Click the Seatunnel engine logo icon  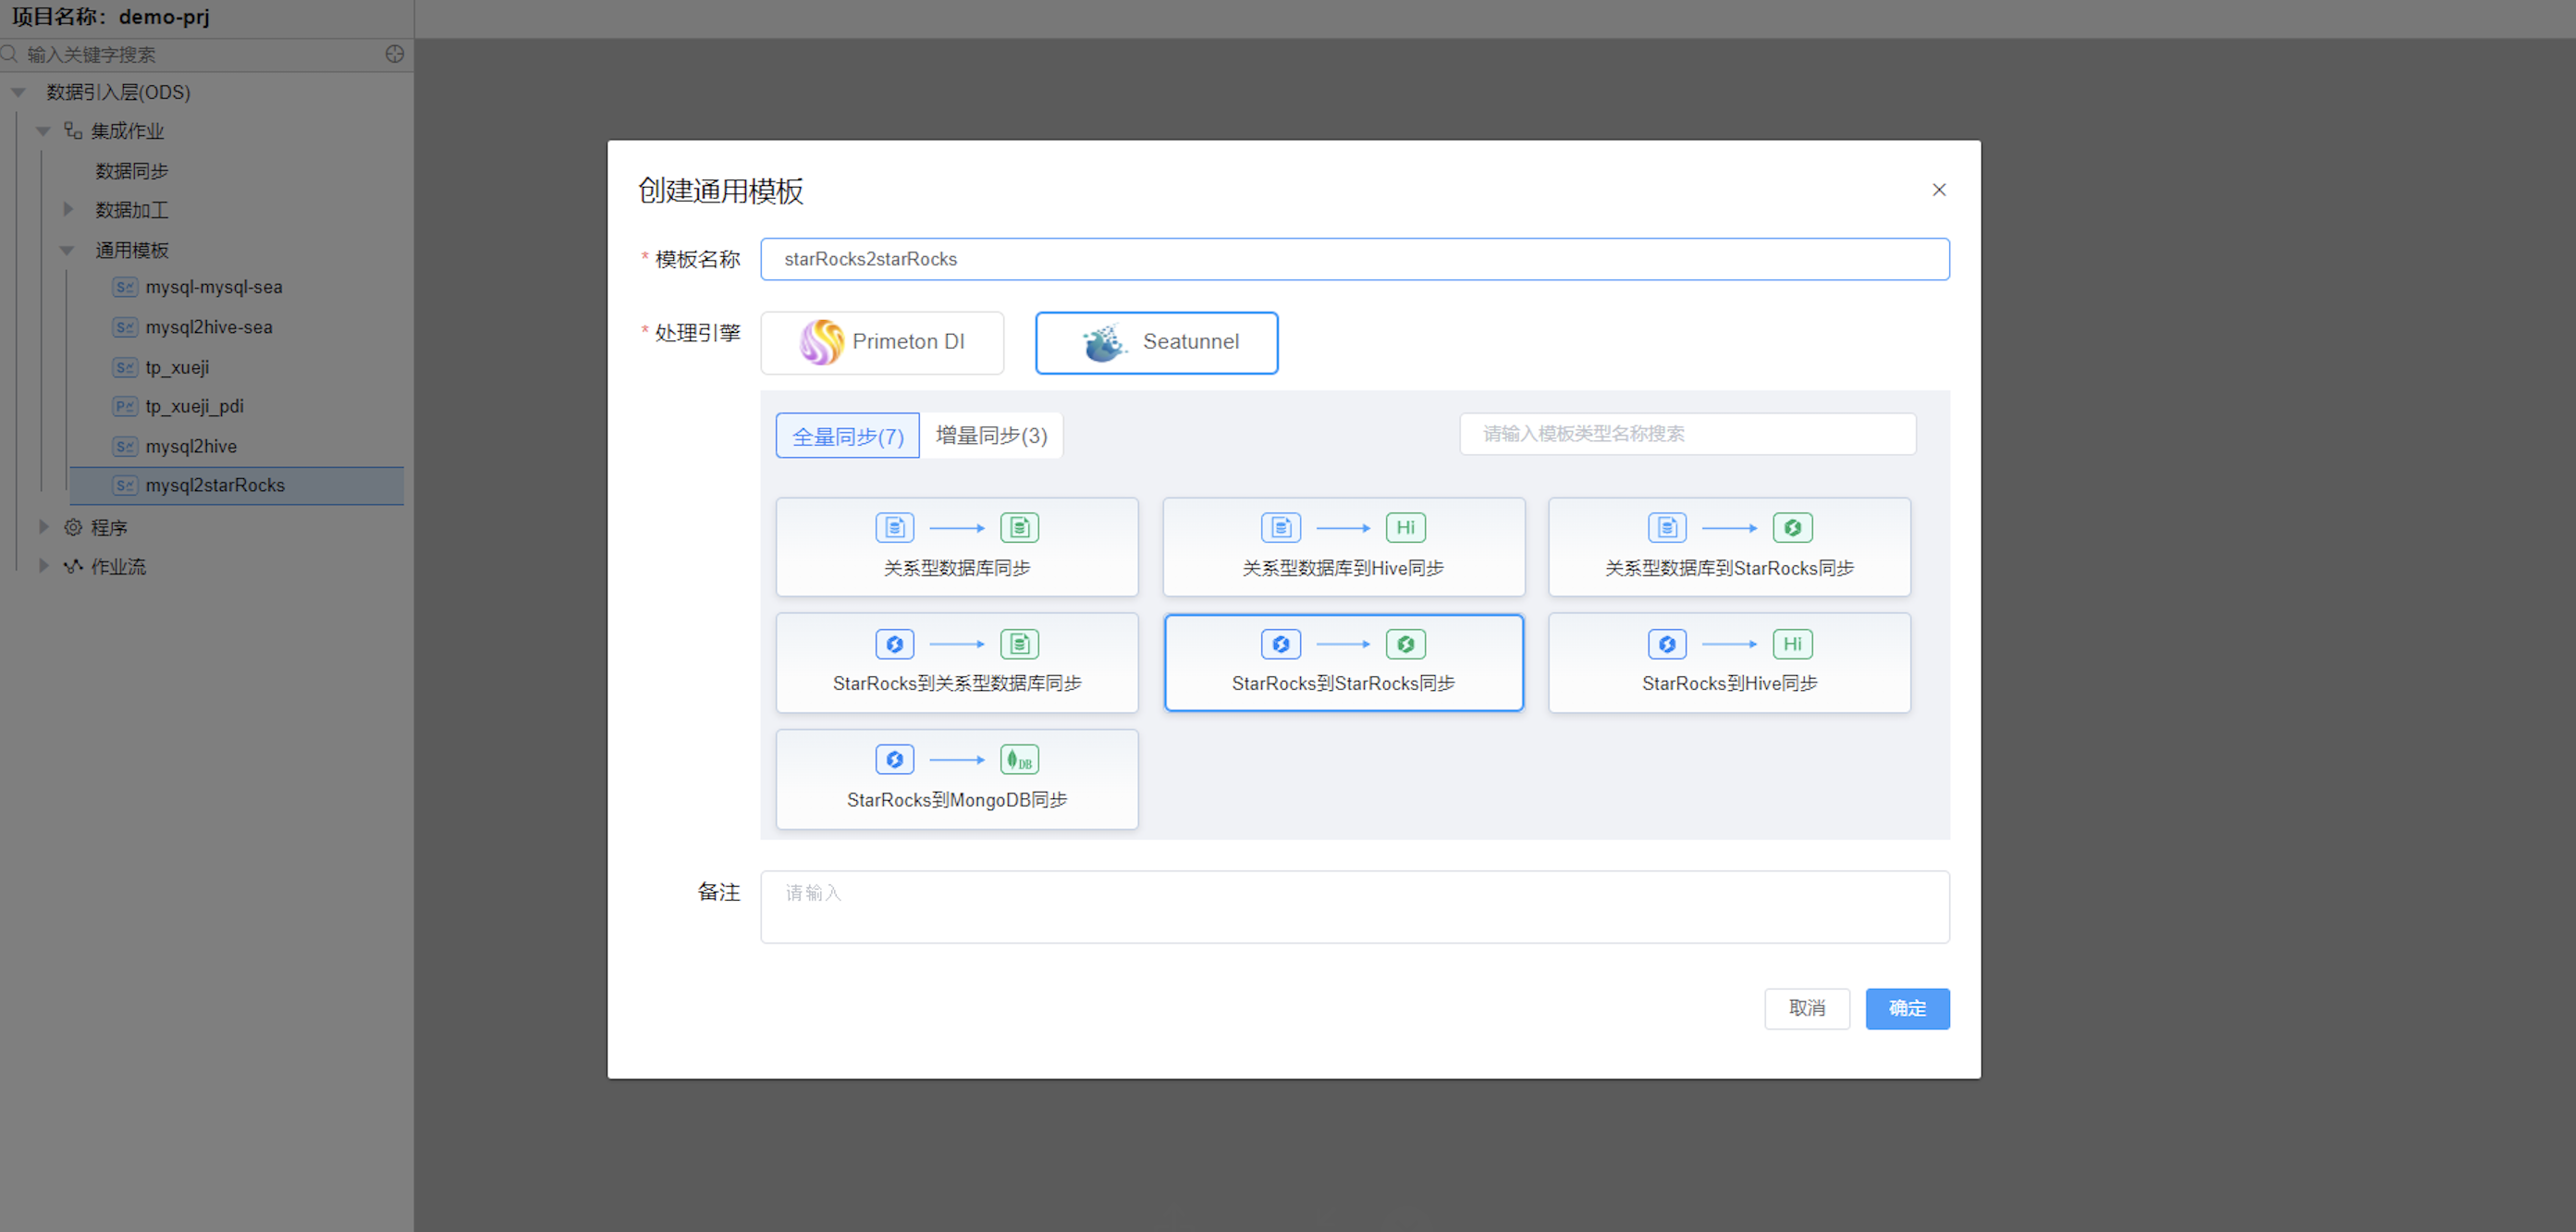1103,343
